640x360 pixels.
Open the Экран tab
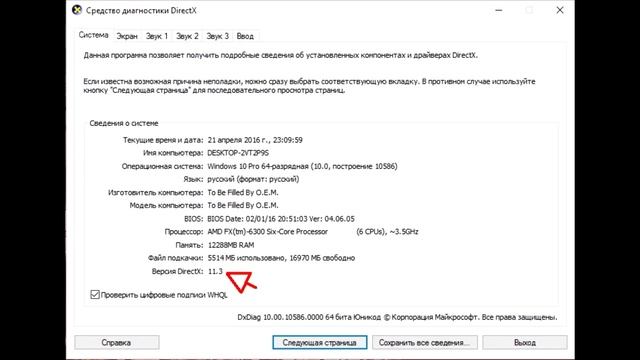[x=127, y=36]
